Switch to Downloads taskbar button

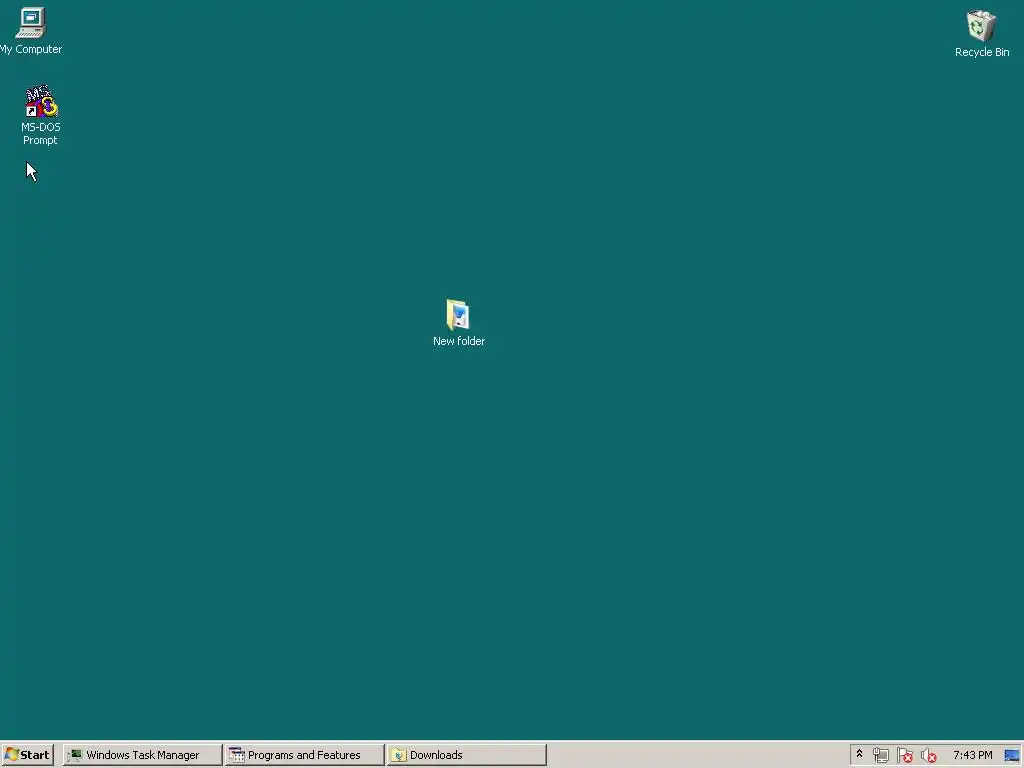[466, 755]
